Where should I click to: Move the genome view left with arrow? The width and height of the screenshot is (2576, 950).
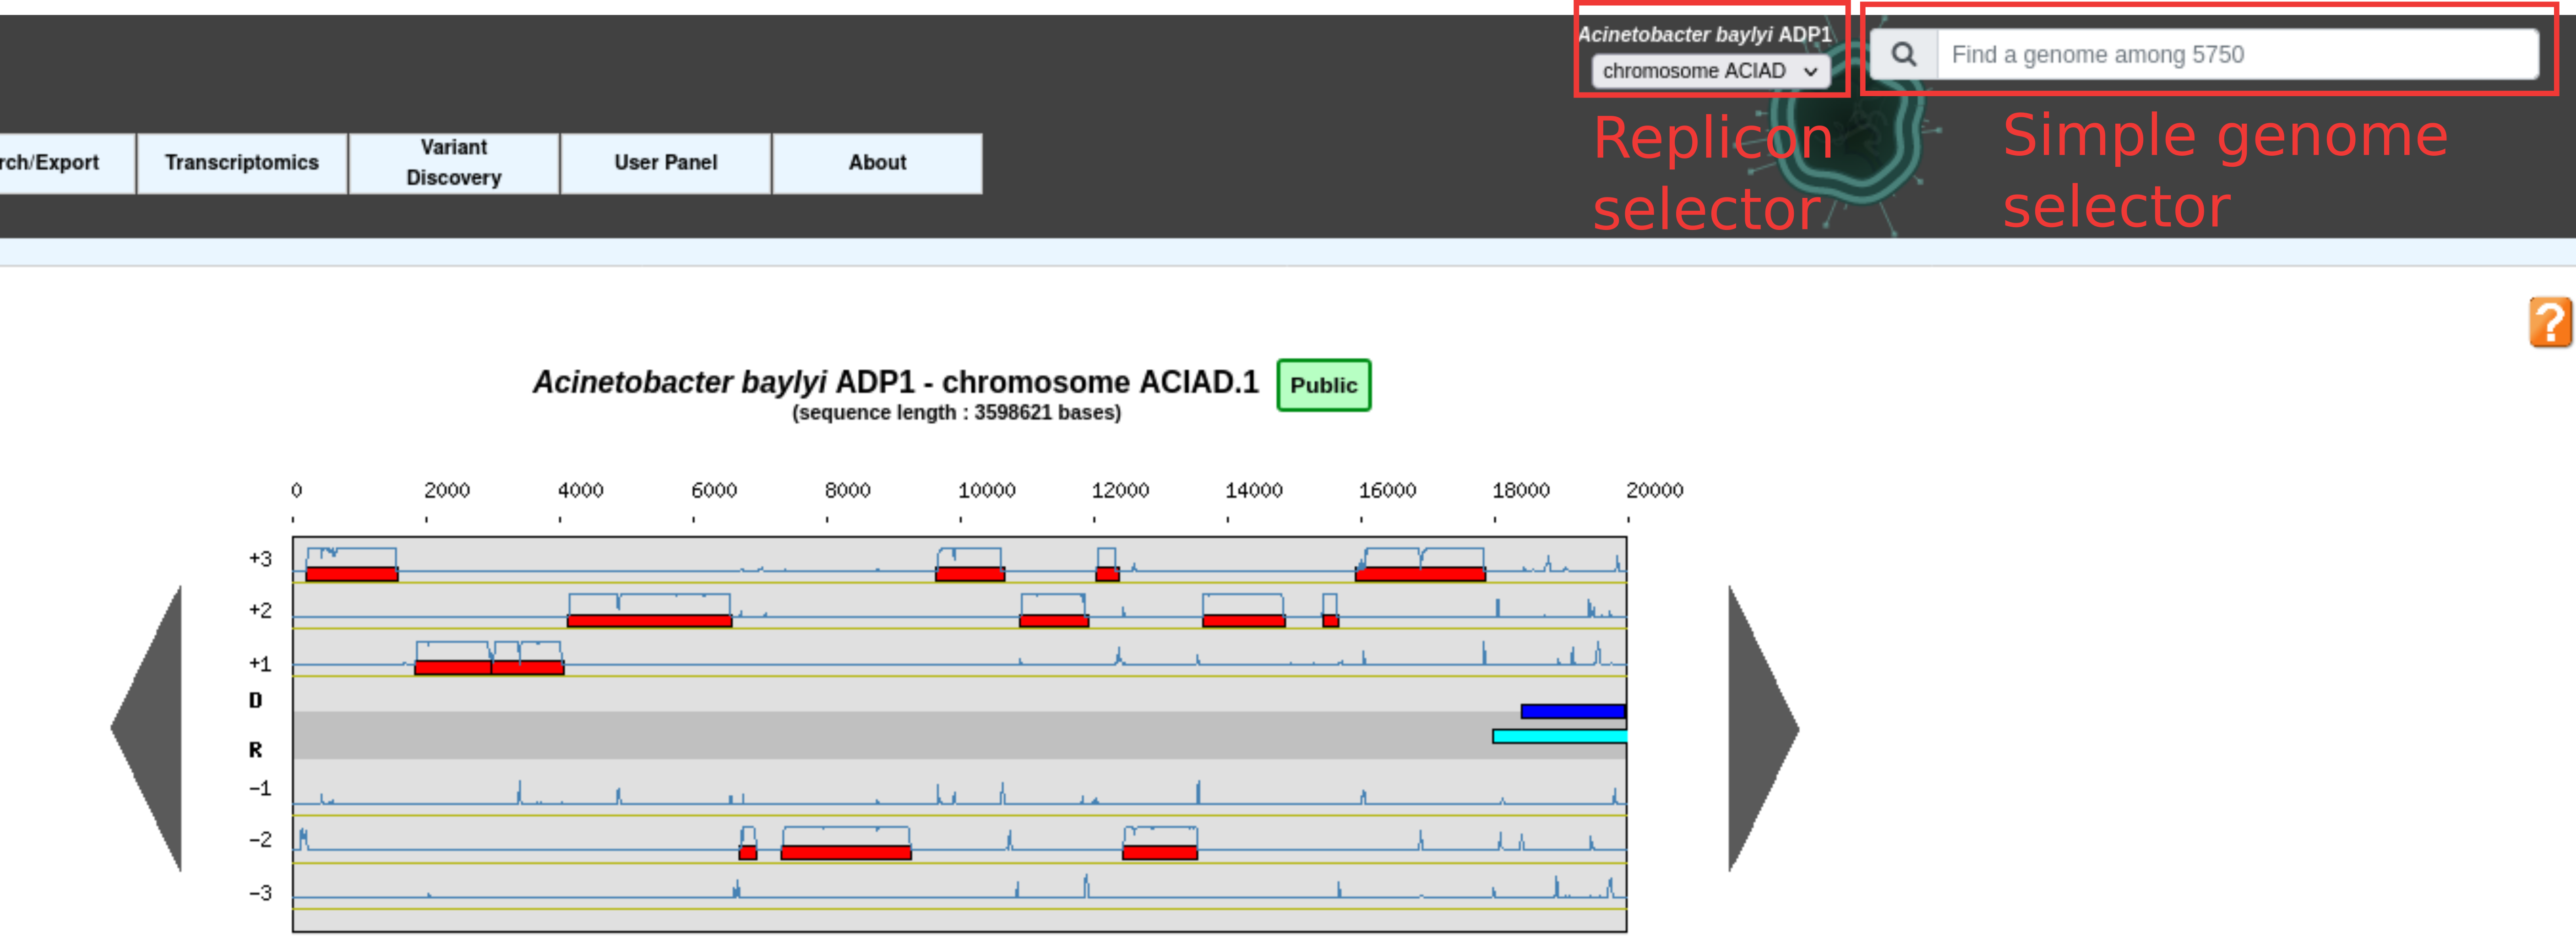(x=147, y=728)
